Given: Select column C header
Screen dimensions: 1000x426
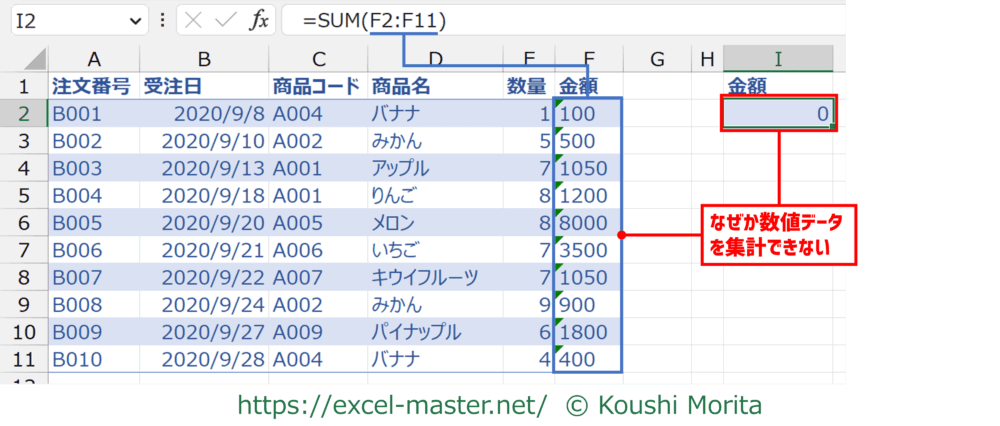Looking at the screenshot, I should click(x=316, y=60).
